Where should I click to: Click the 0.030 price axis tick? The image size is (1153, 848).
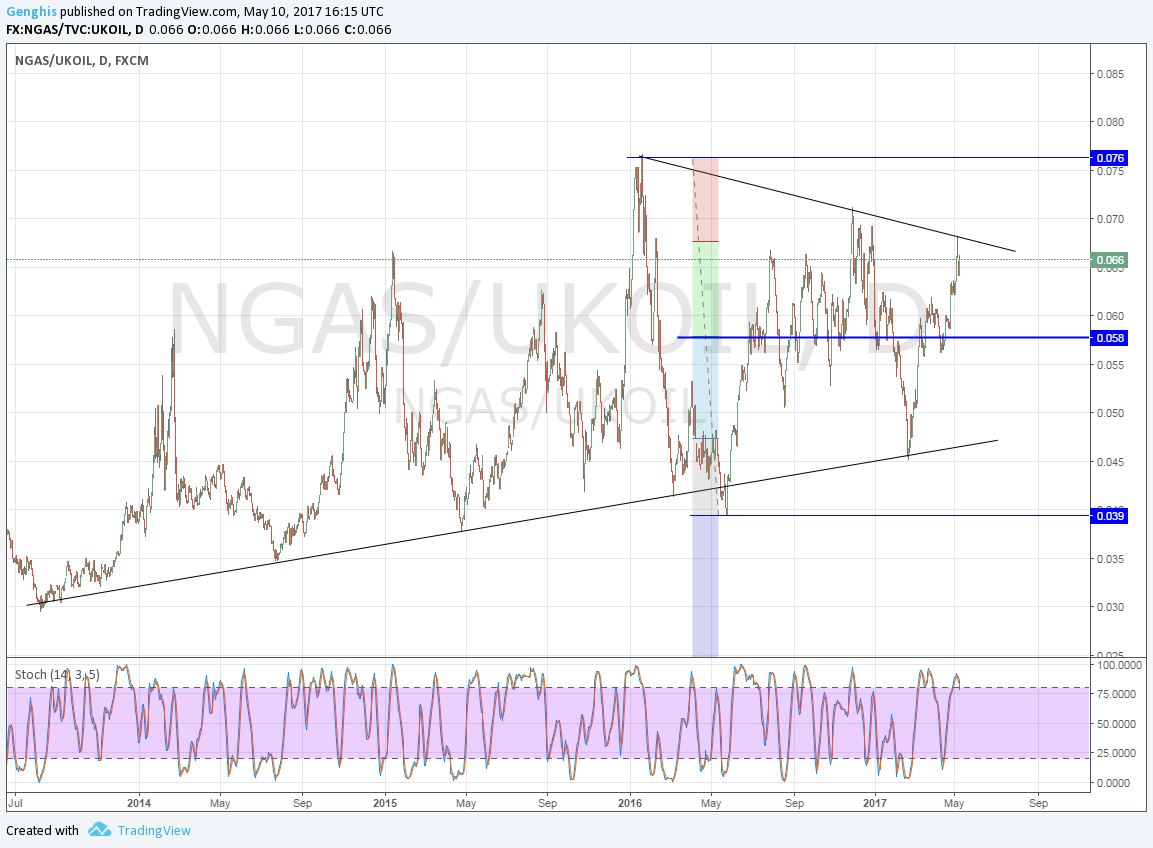pos(1110,608)
